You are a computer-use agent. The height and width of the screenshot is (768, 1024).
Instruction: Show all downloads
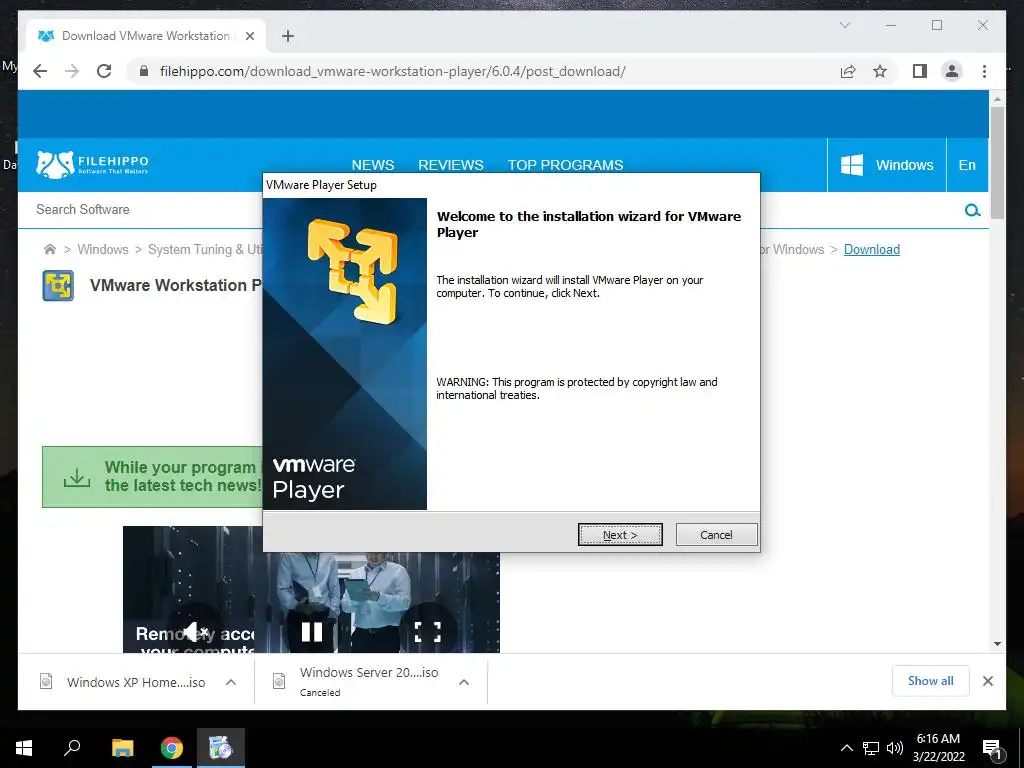pyautogui.click(x=931, y=680)
